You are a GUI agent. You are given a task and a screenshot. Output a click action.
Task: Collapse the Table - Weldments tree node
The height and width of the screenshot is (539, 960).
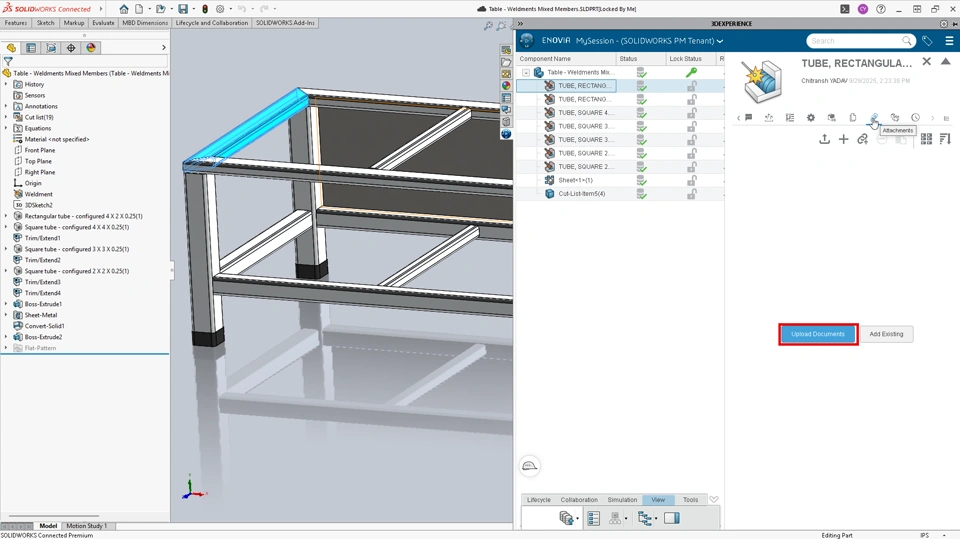526,72
